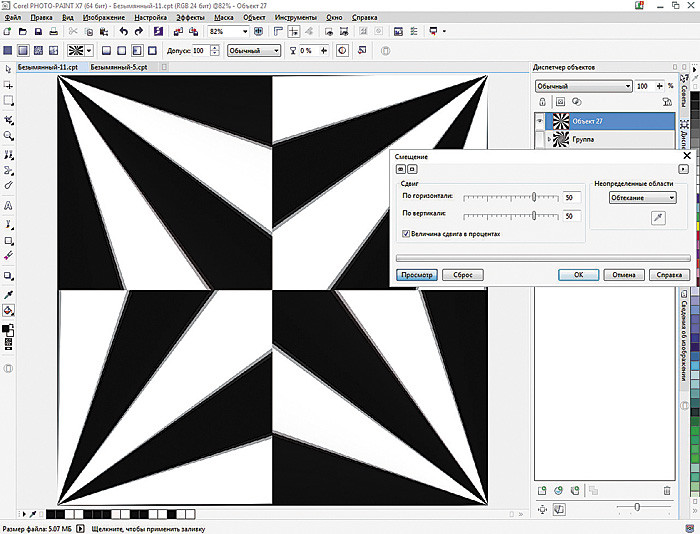The image size is (700, 534).
Task: Choose texture fill type icon
Action: click(54, 50)
